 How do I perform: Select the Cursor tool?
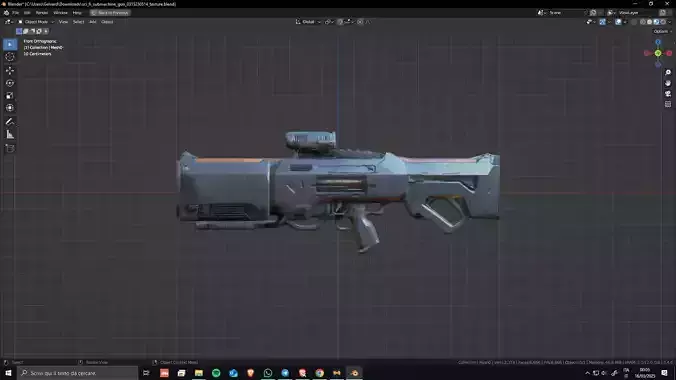(x=10, y=57)
